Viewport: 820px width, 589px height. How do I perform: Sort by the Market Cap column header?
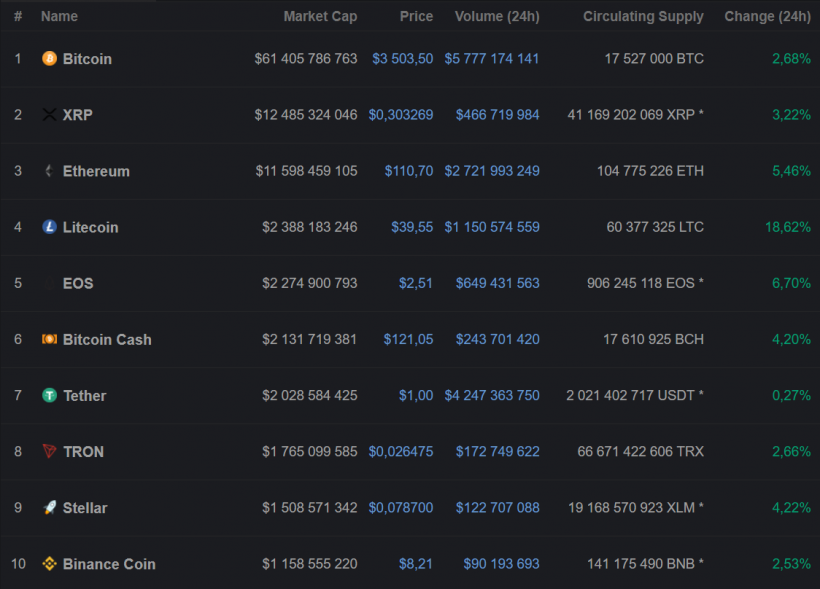click(320, 16)
